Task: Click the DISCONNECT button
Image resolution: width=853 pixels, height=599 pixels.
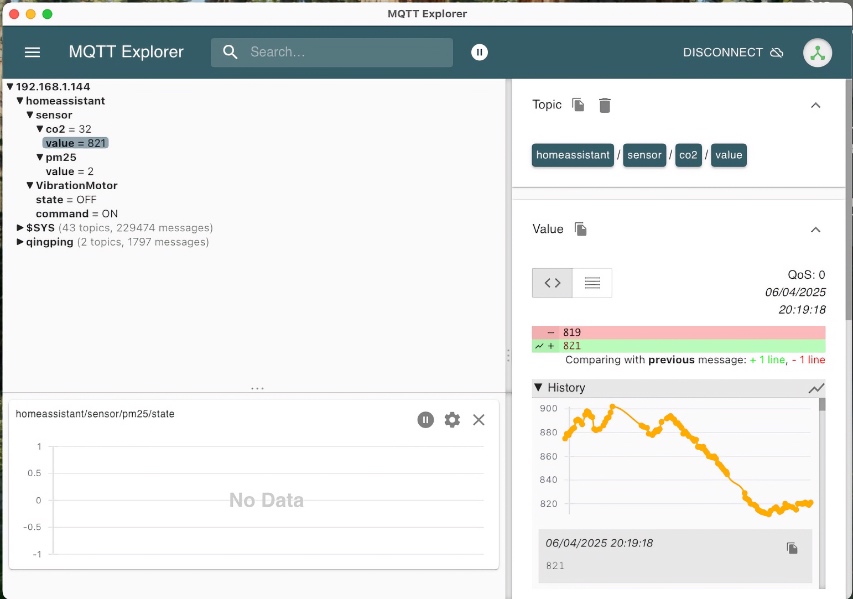Action: pos(733,52)
